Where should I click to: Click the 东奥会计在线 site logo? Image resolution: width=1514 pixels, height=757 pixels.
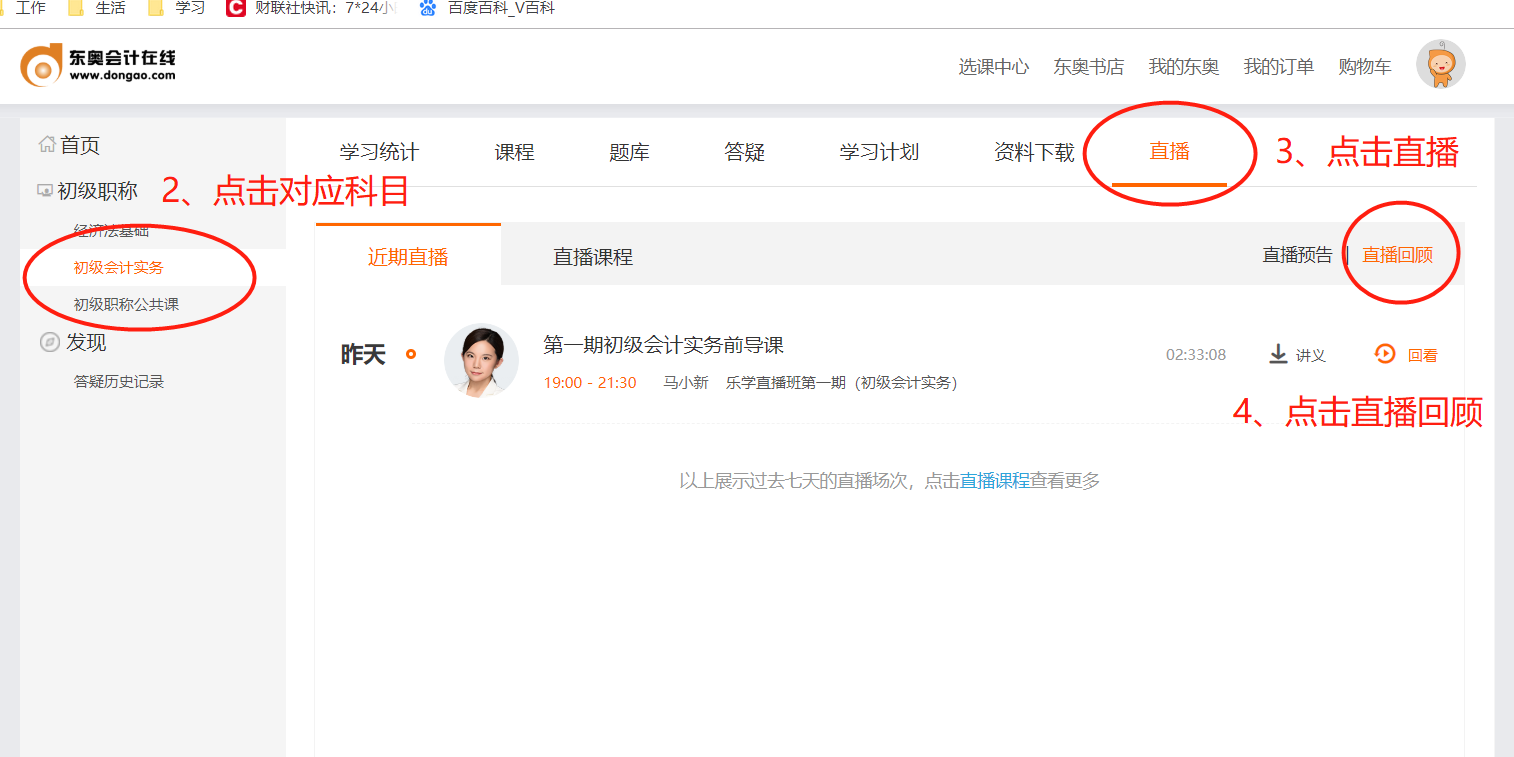[97, 63]
